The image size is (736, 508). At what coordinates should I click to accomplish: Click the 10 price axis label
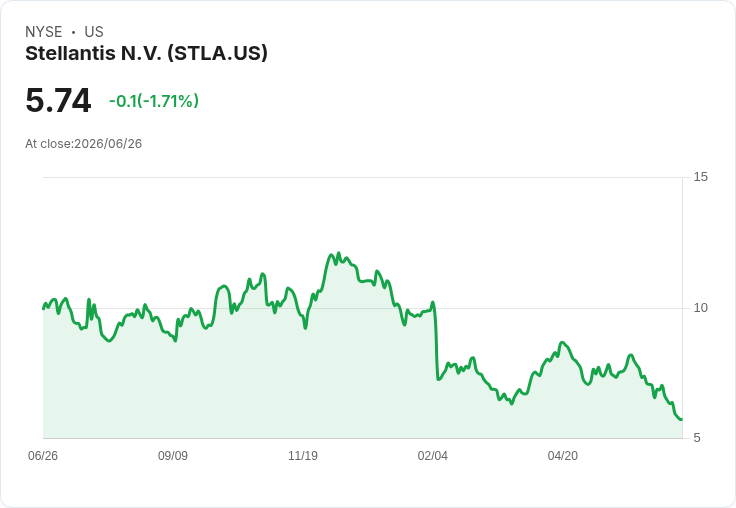pyautogui.click(x=700, y=308)
